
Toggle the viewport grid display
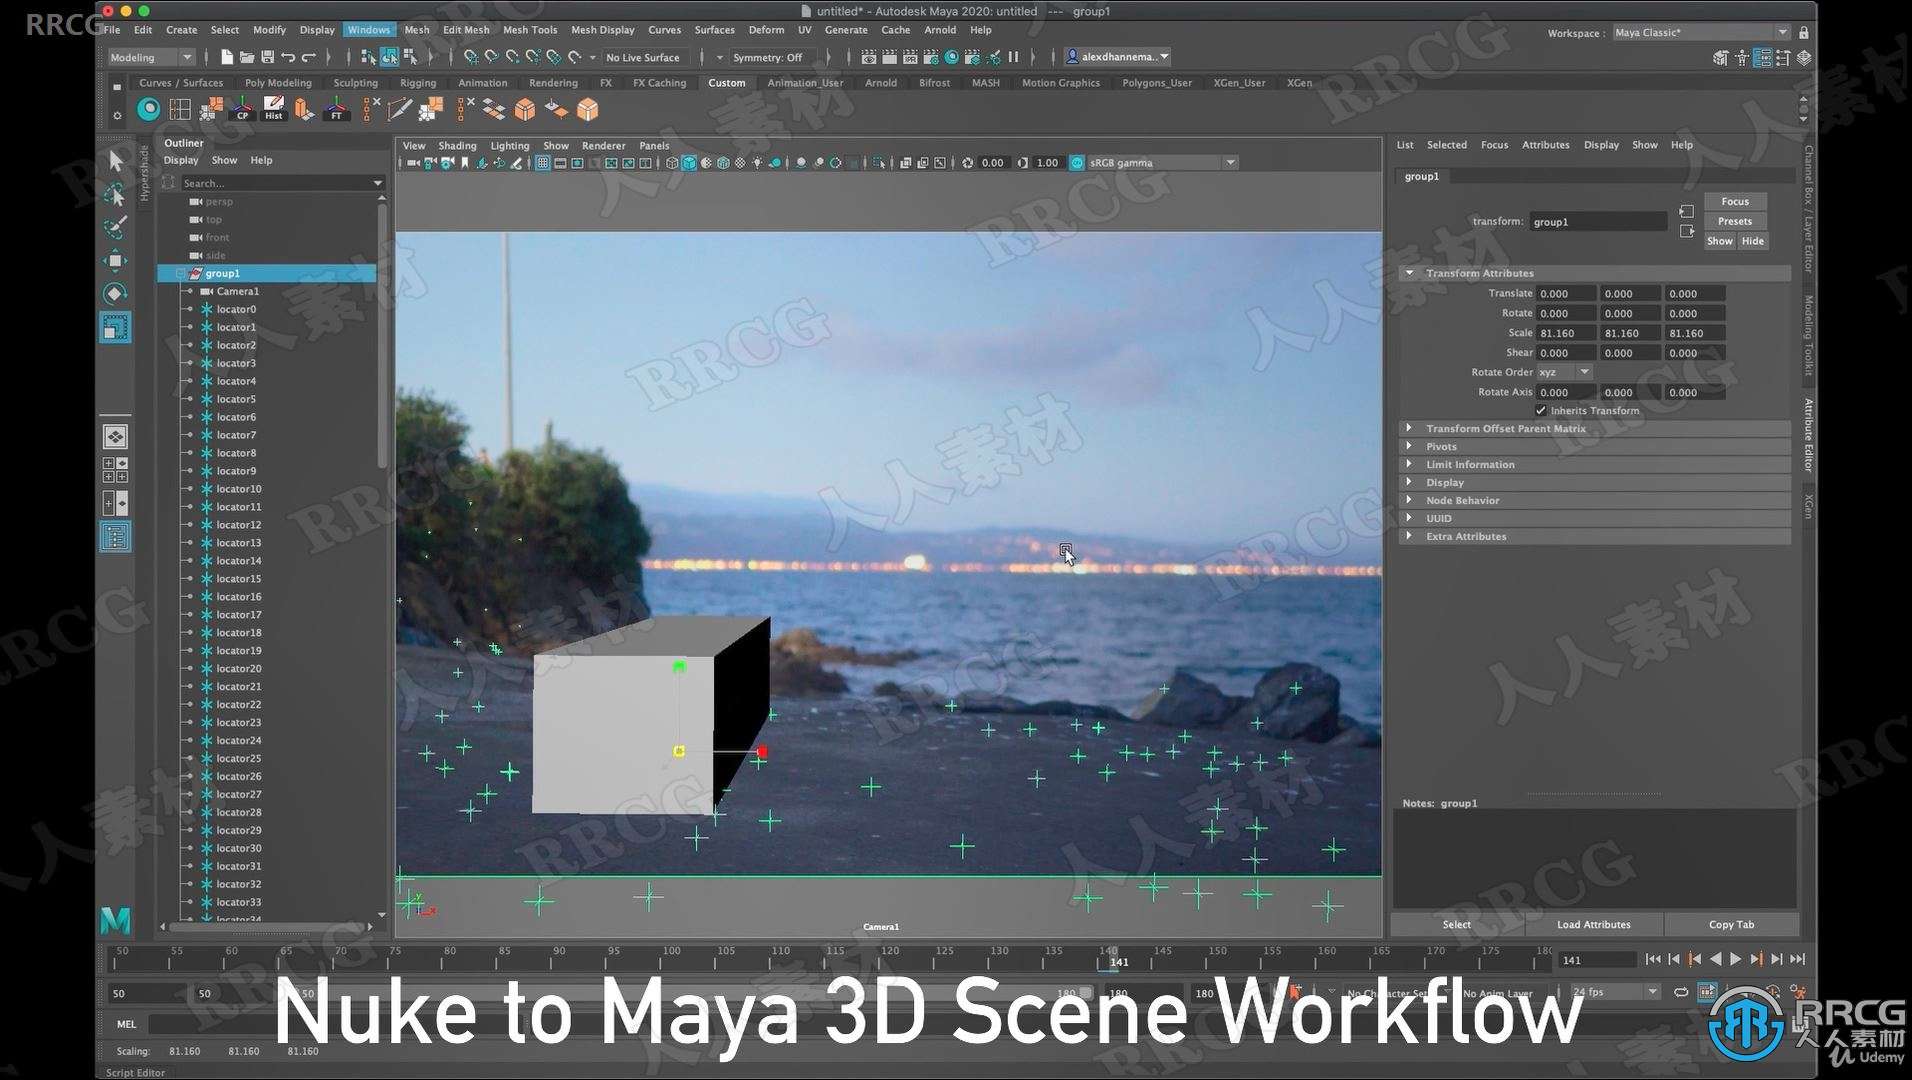pyautogui.click(x=542, y=163)
